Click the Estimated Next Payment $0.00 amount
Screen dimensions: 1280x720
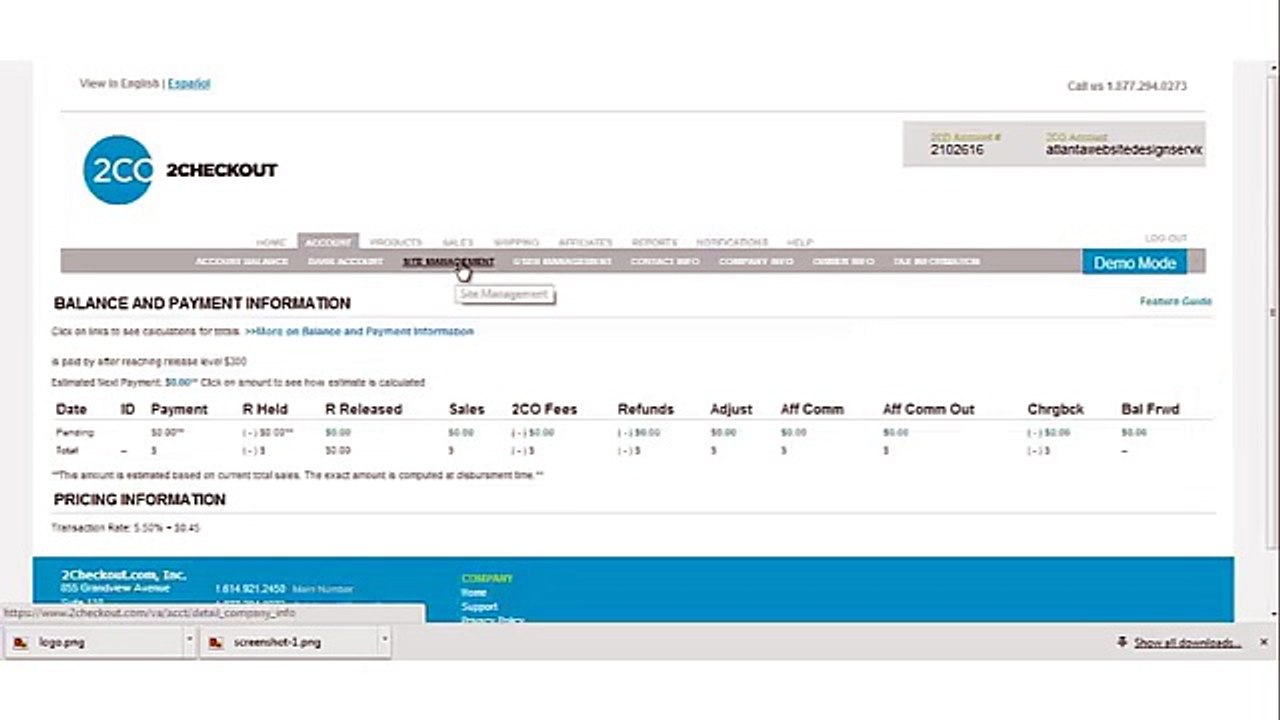tap(181, 382)
